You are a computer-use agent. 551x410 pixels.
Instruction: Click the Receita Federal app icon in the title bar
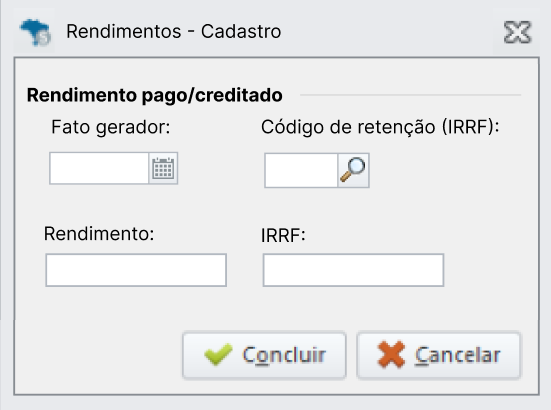pos(35,32)
